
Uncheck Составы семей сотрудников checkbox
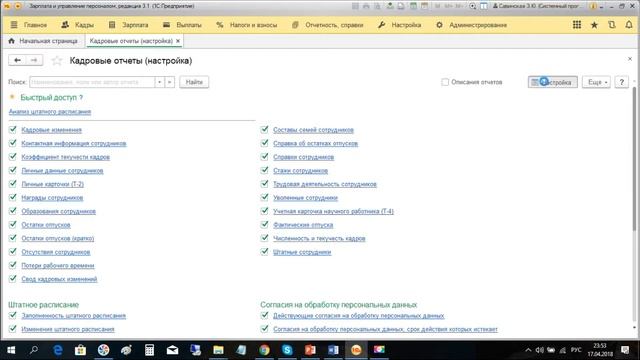(264, 129)
